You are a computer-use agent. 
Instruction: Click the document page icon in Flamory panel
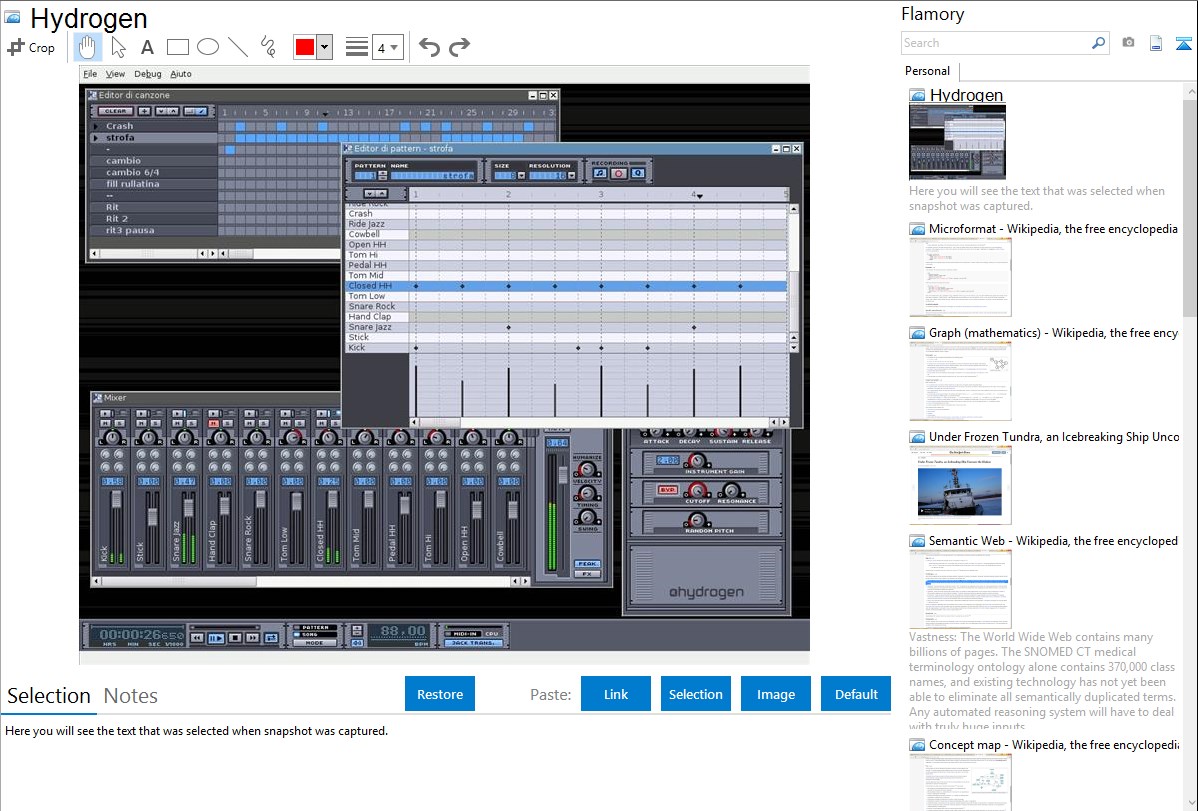1156,43
